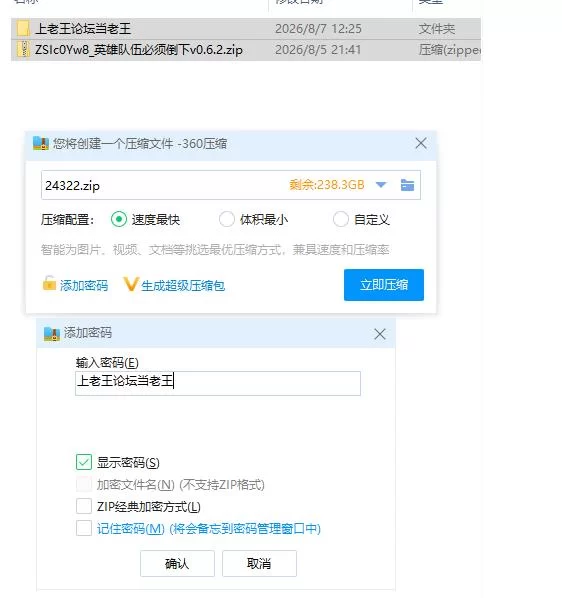Enable ZIP经典加密方式 checkbox
This screenshot has width=562, height=598.
pyautogui.click(x=84, y=506)
